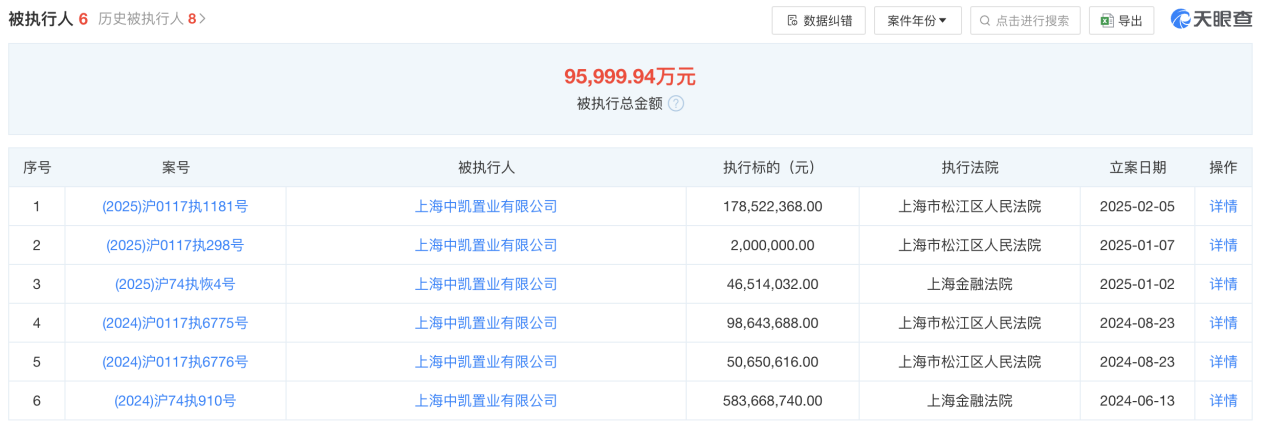Click the date 2025-01-02

point(1138,284)
